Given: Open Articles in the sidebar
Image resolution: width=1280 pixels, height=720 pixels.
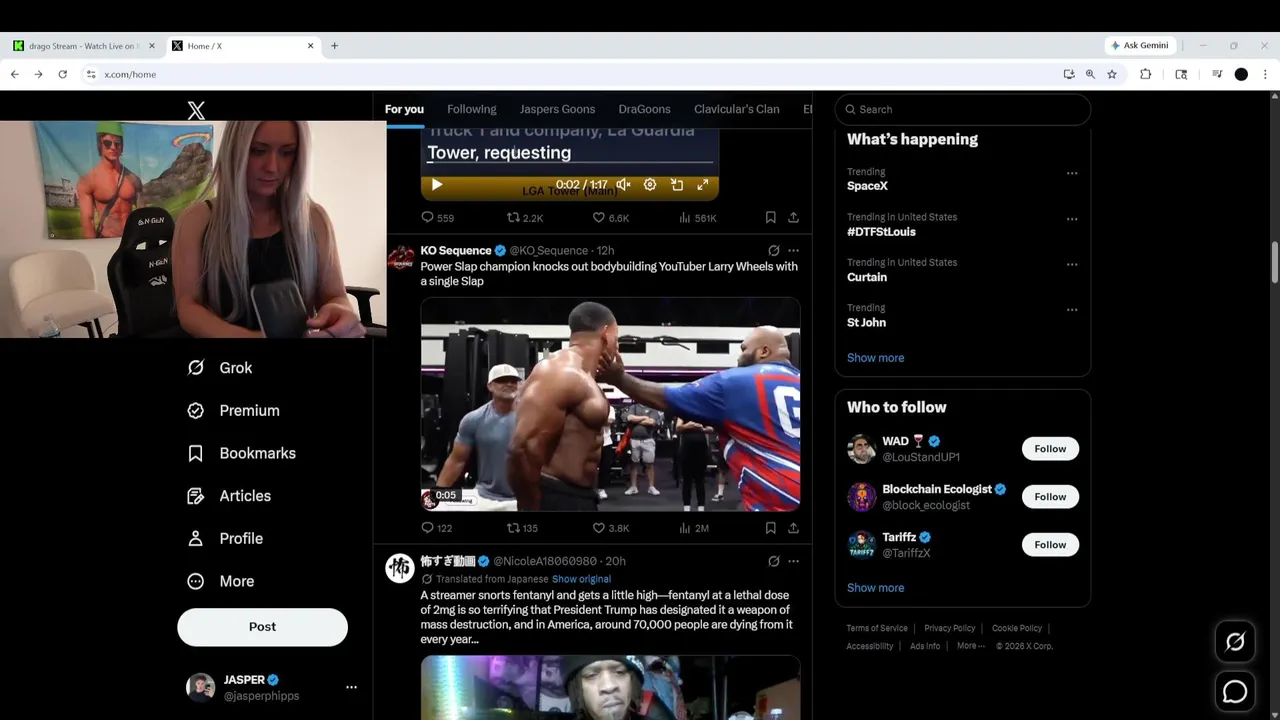Looking at the screenshot, I should (x=229, y=496).
